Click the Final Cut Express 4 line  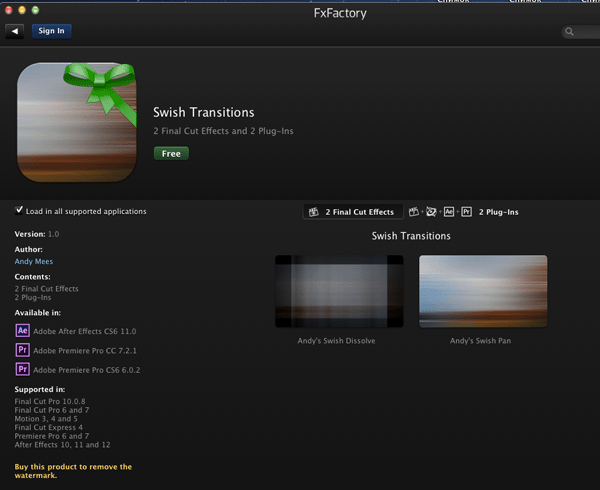[x=49, y=428]
